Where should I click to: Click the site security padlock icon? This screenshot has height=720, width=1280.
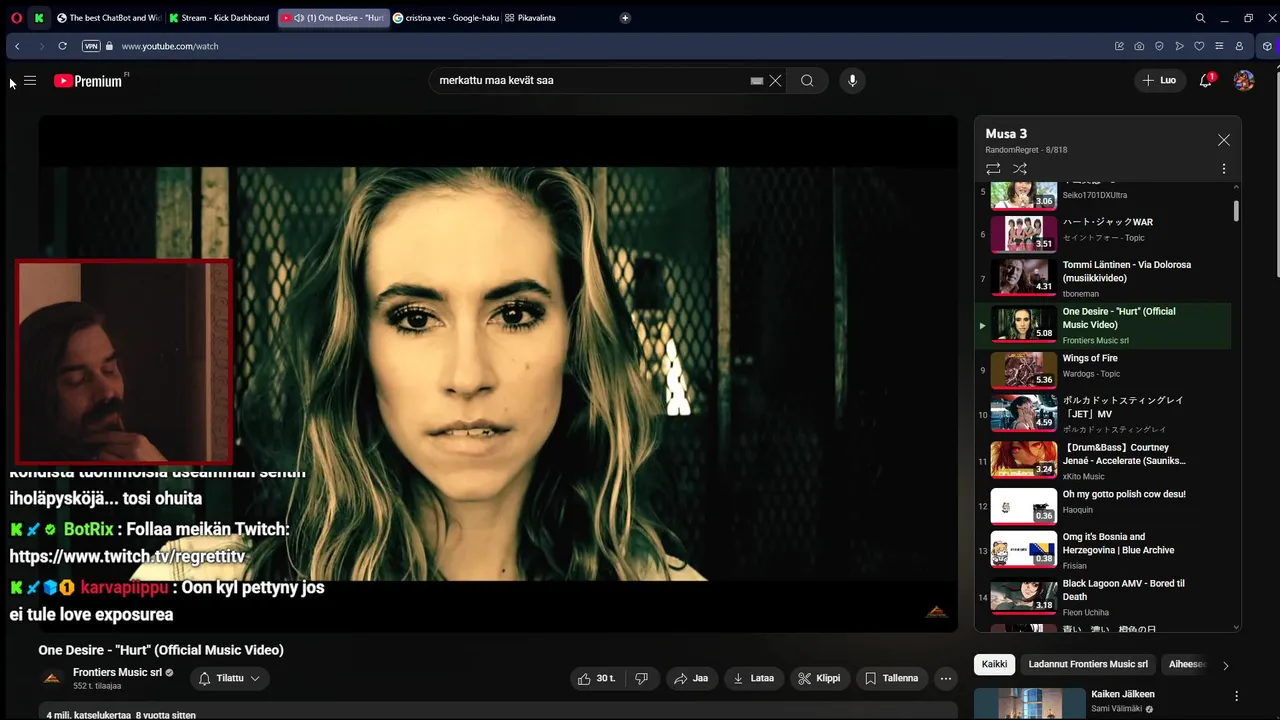point(109,46)
